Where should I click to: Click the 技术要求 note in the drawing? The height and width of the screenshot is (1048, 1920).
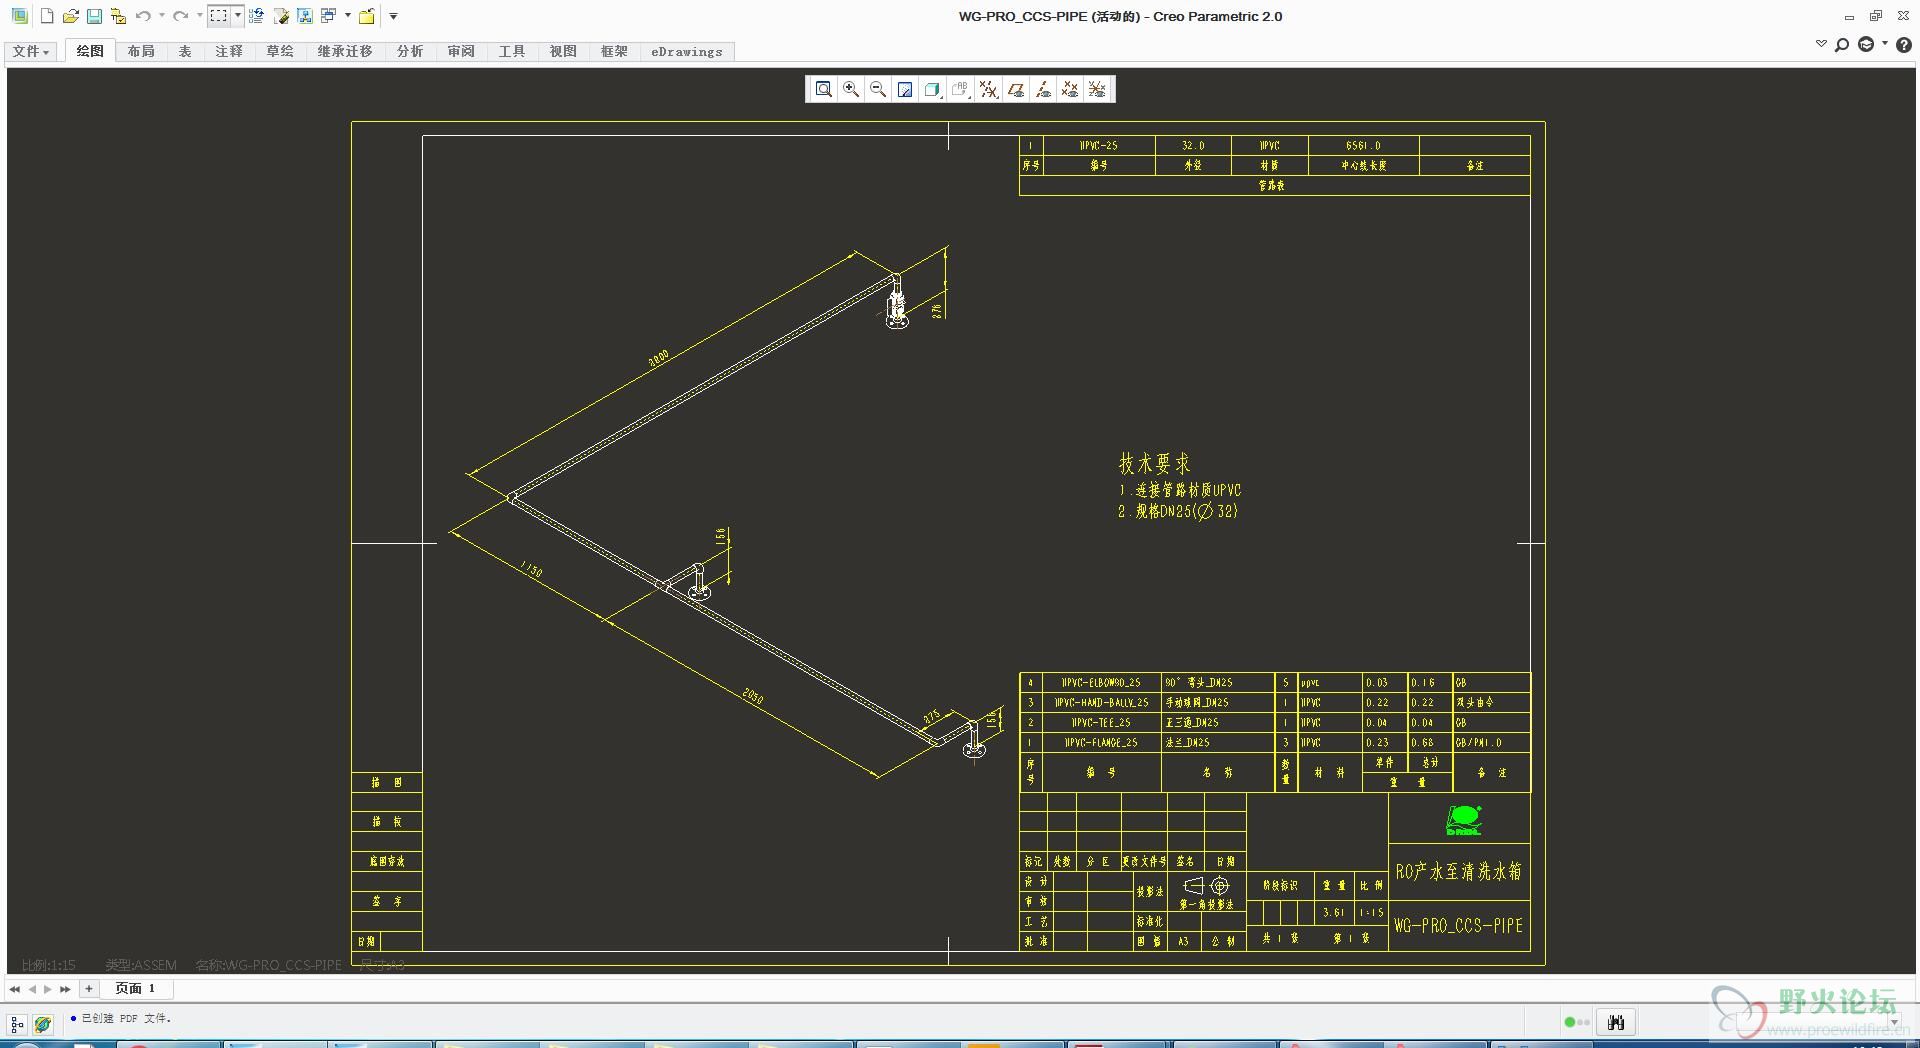tap(1155, 464)
